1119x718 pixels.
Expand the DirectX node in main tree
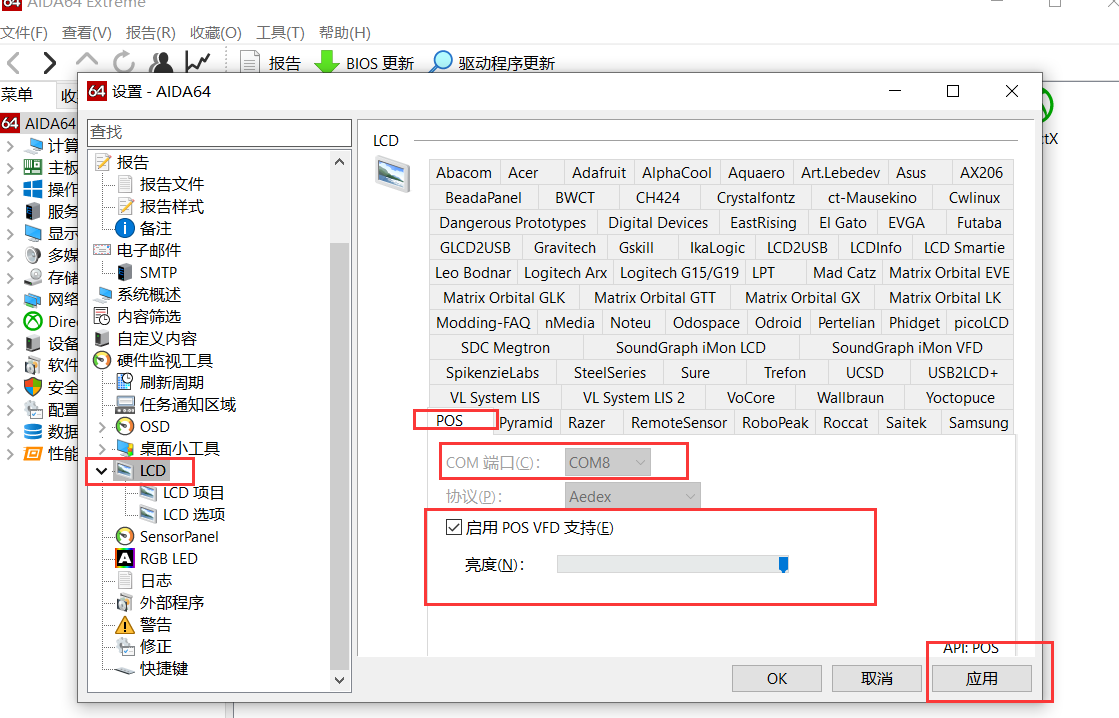click(10, 322)
